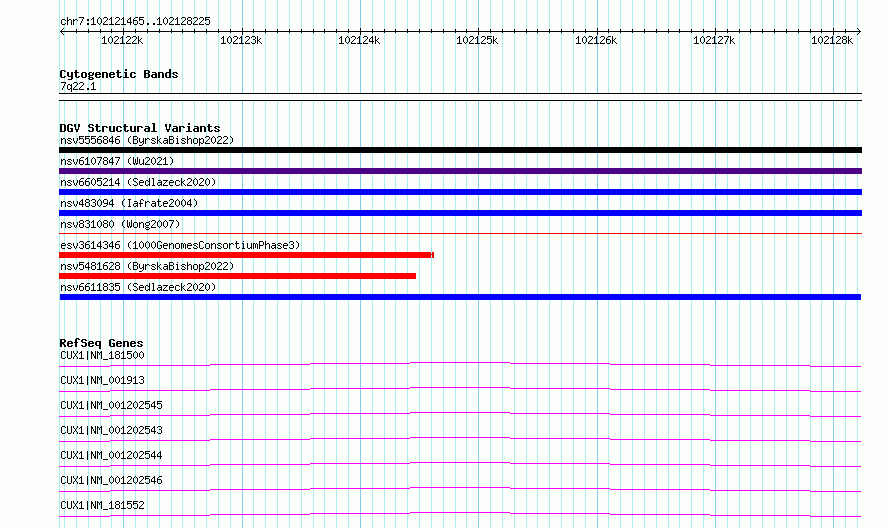Click the CUX1|NM_001913 magenta gene line
This screenshot has width=890, height=528.
click(x=460, y=389)
